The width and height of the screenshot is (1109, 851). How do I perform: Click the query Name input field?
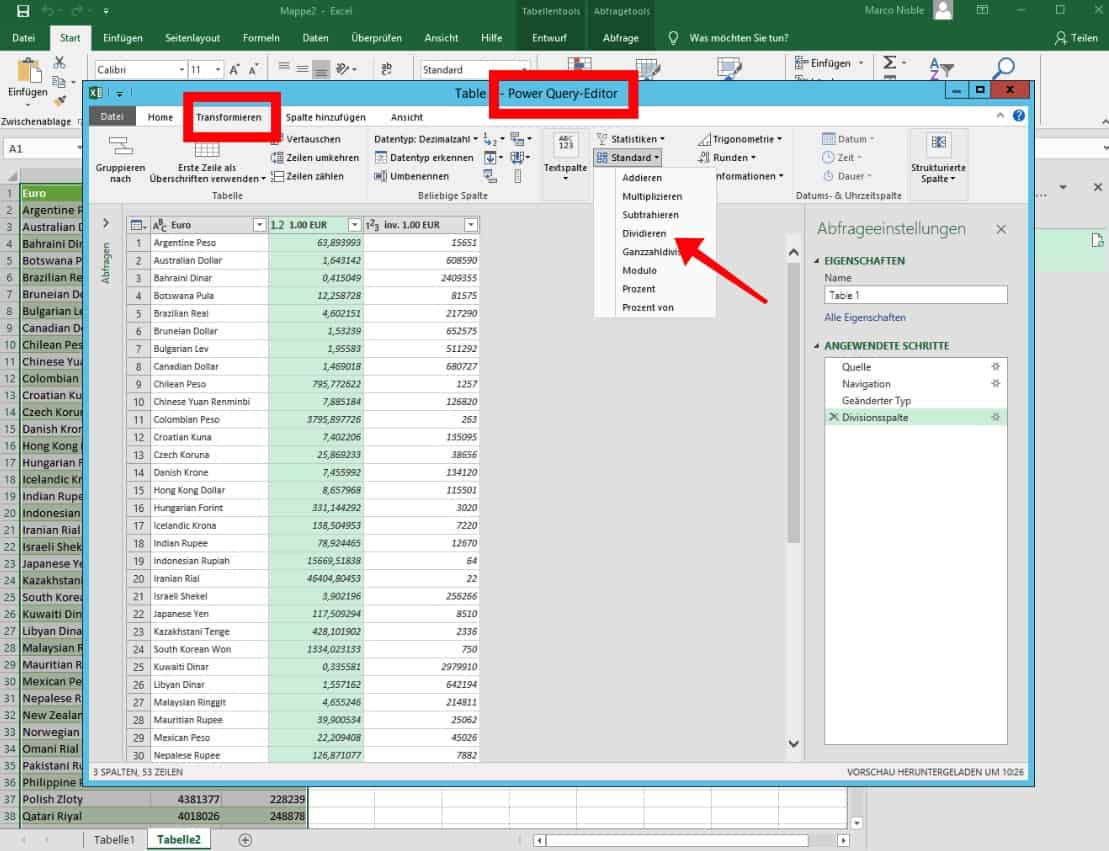coord(915,295)
